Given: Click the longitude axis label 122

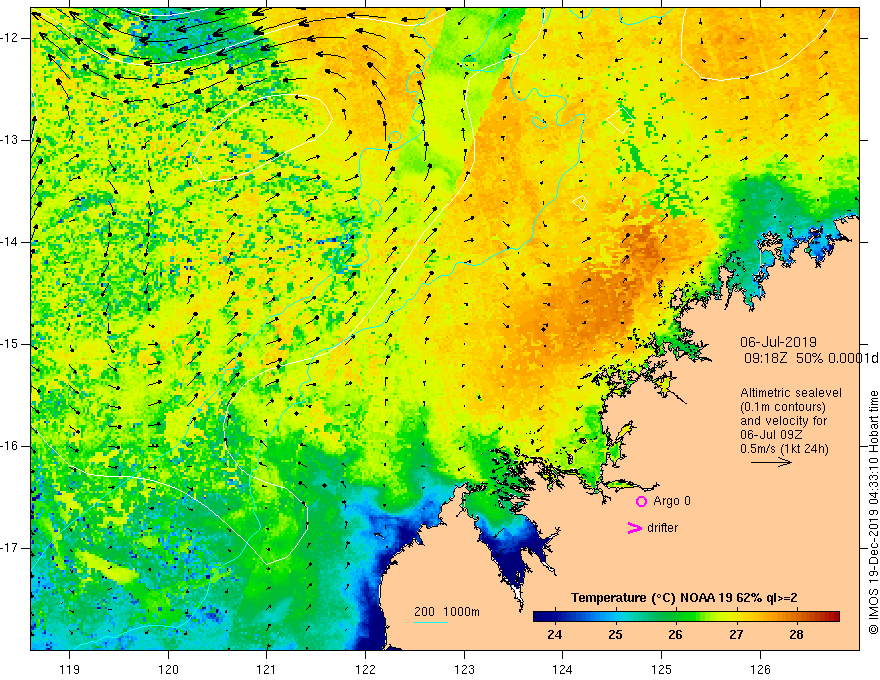Looking at the screenshot, I should [x=365, y=669].
